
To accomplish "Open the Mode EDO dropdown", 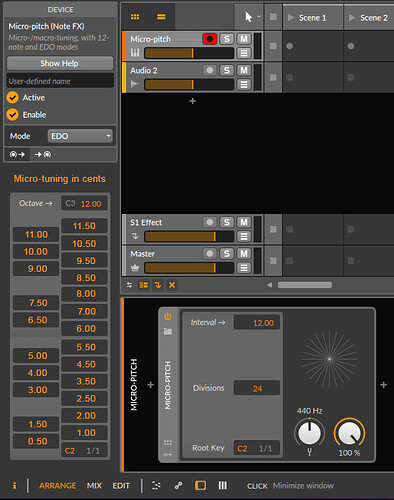I will pos(80,136).
